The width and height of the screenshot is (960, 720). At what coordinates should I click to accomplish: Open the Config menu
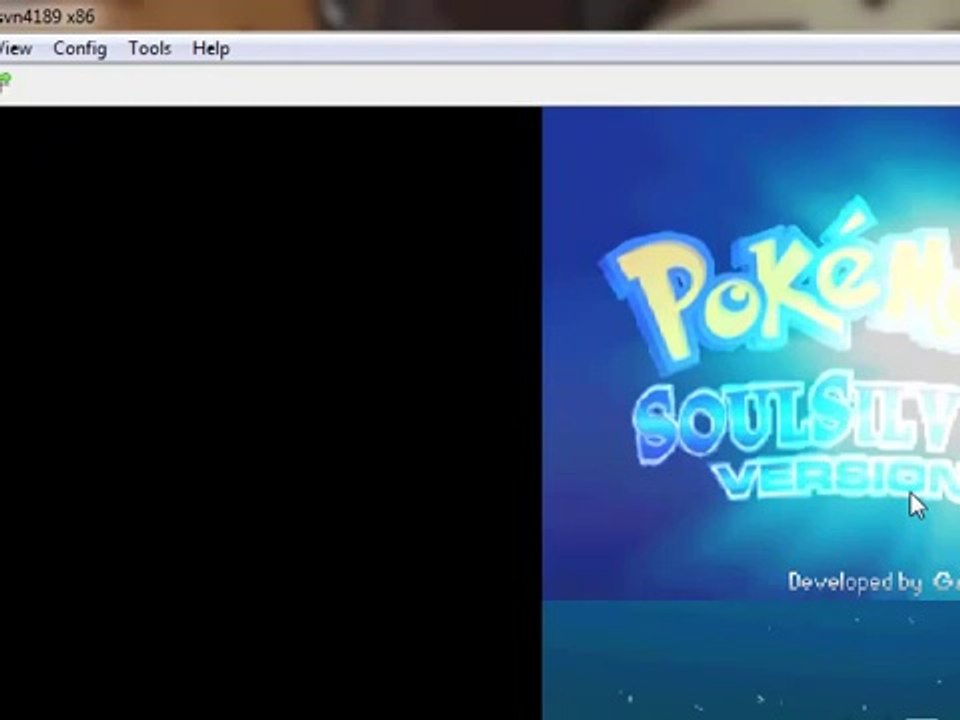(x=80, y=49)
